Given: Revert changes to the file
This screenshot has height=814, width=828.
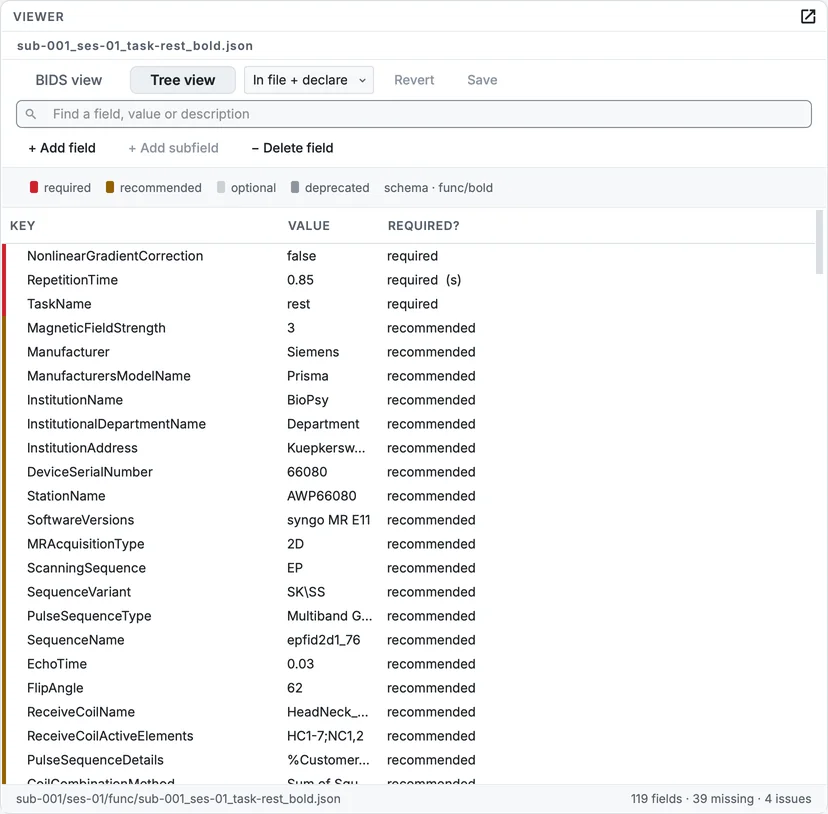Looking at the screenshot, I should coord(414,80).
